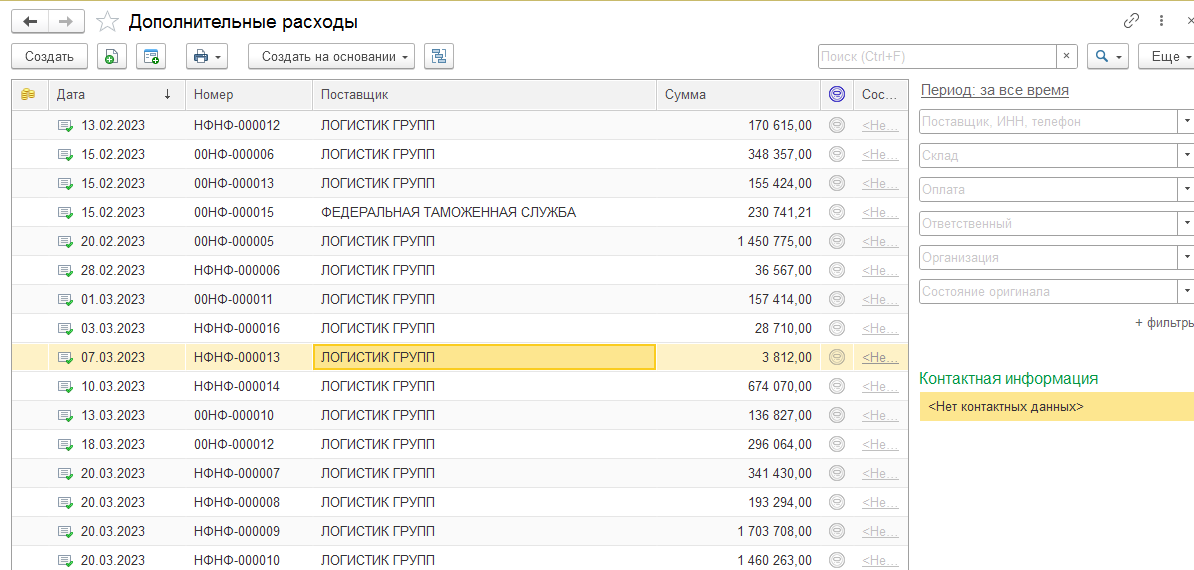Click the copy document icon next to Создать
1194x570 pixels.
(111, 57)
